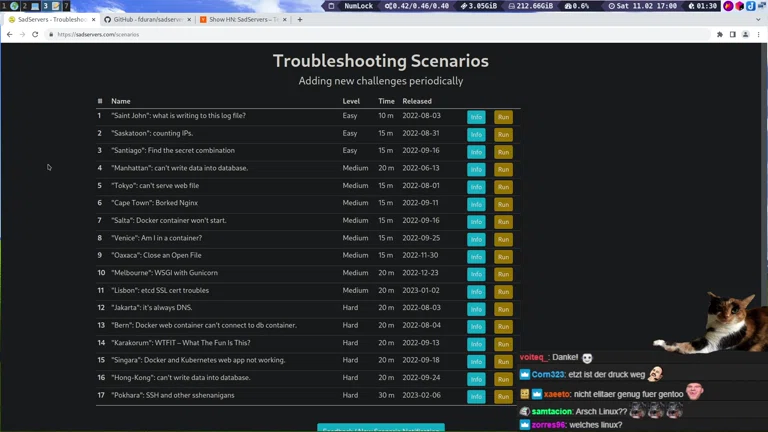
Task: Click the Level column header
Action: (x=351, y=101)
